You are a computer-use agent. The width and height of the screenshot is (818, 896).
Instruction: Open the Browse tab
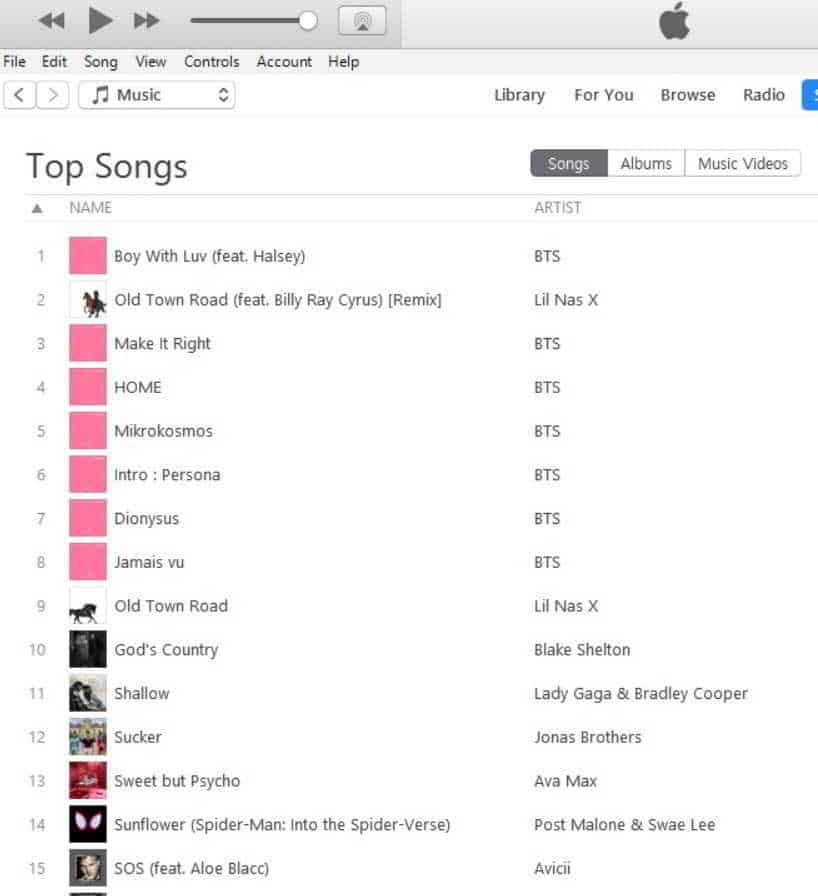(x=688, y=95)
